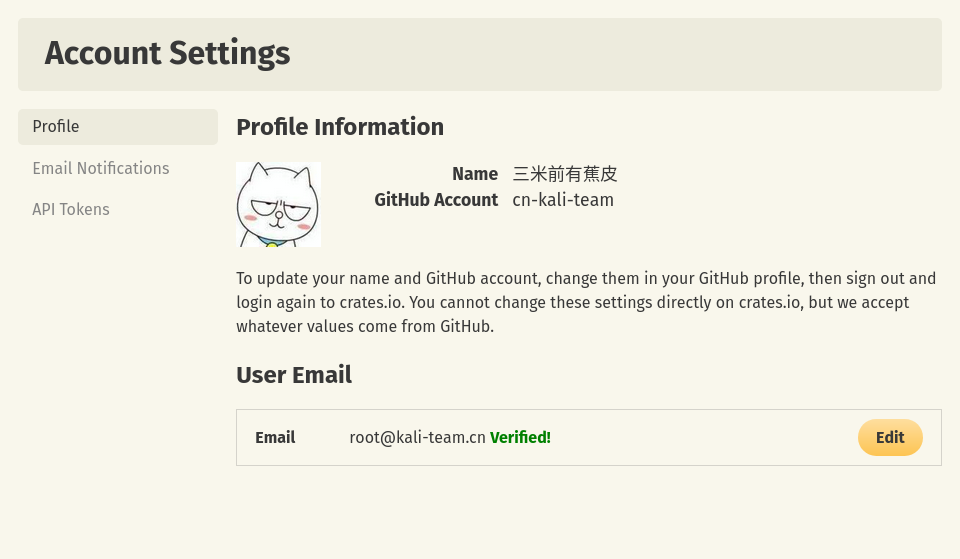The width and height of the screenshot is (960, 559).
Task: Click the words 'login again to crates.io'
Action: (x=320, y=302)
